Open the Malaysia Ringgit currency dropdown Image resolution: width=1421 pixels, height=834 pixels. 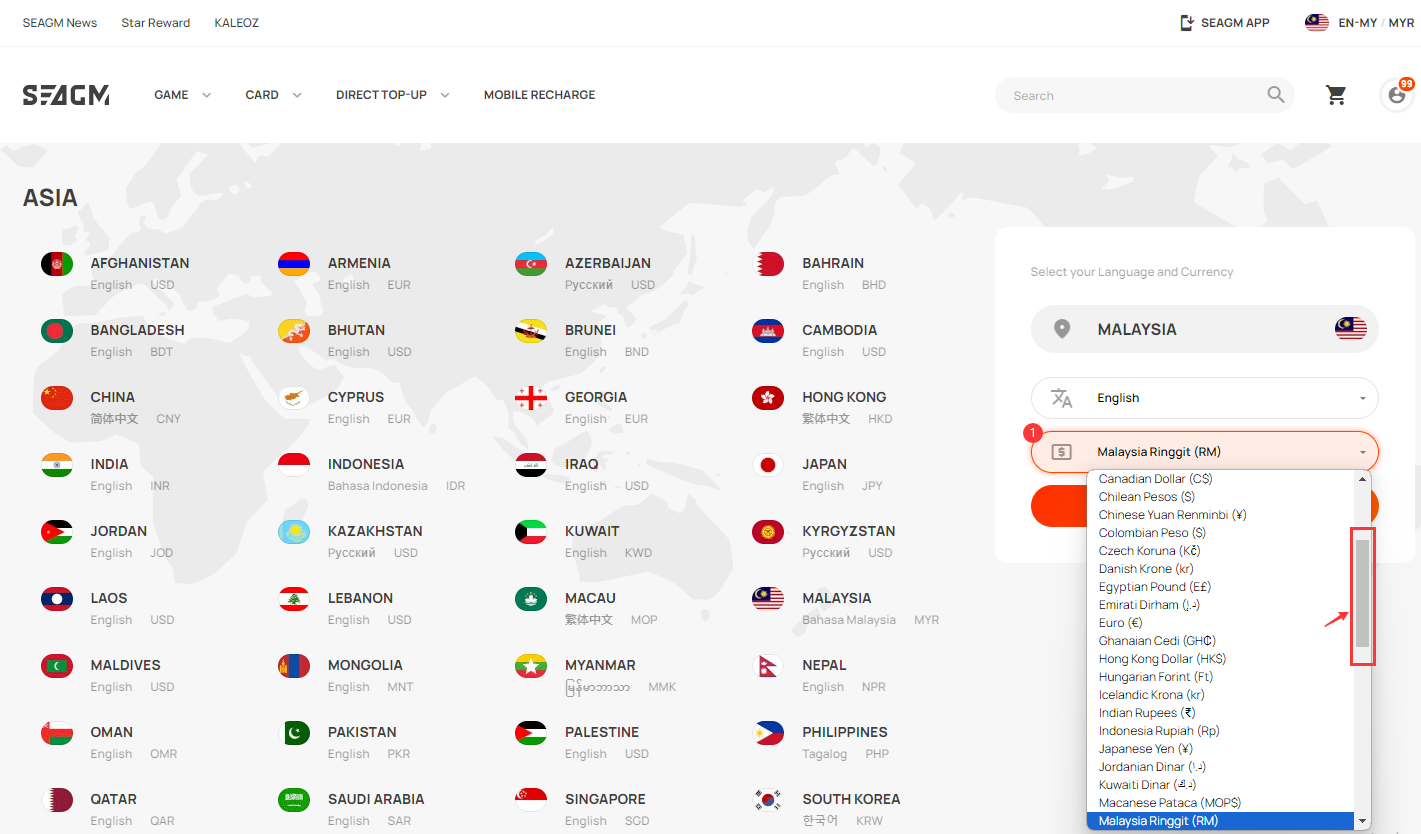[1205, 452]
